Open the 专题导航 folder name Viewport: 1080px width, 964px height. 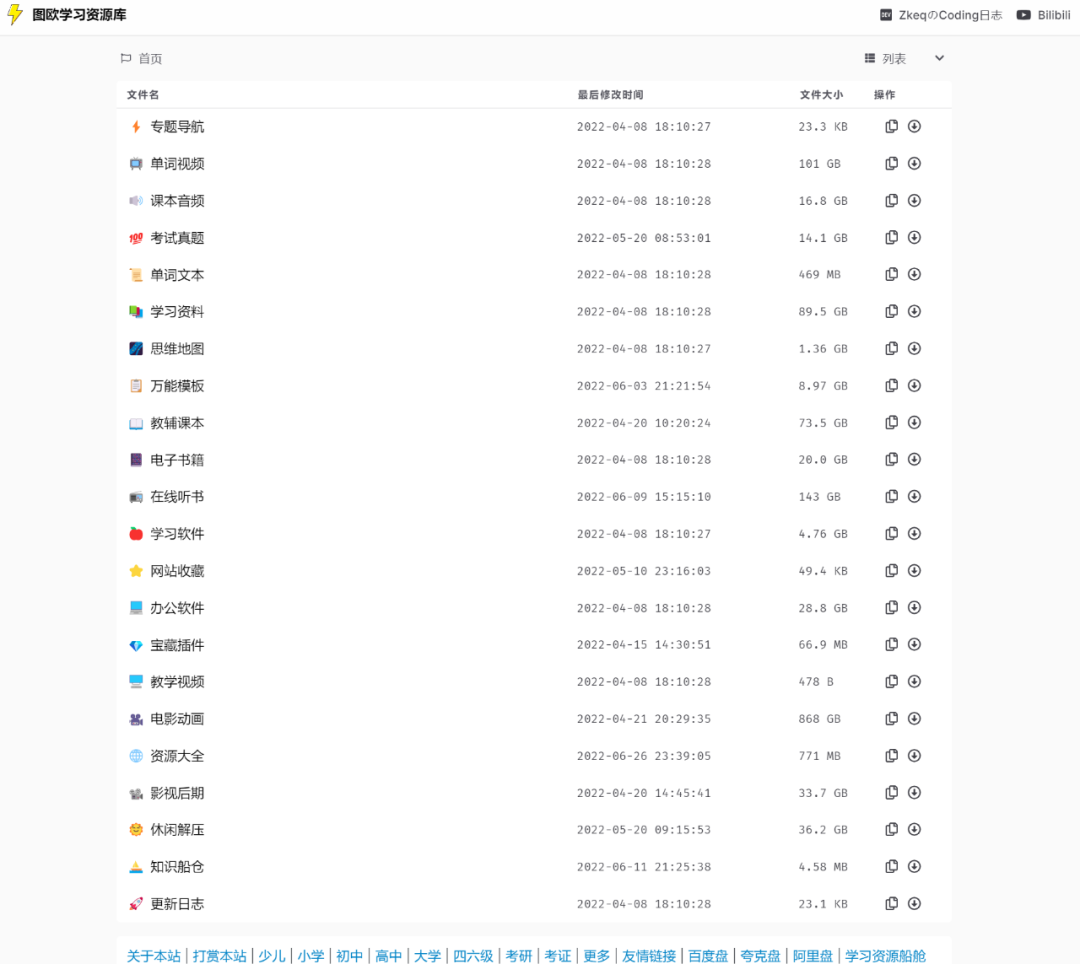(x=177, y=127)
